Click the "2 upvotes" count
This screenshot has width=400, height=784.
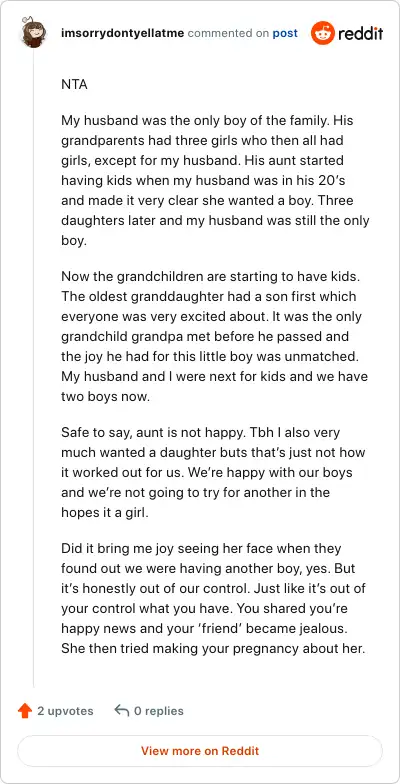tap(66, 710)
